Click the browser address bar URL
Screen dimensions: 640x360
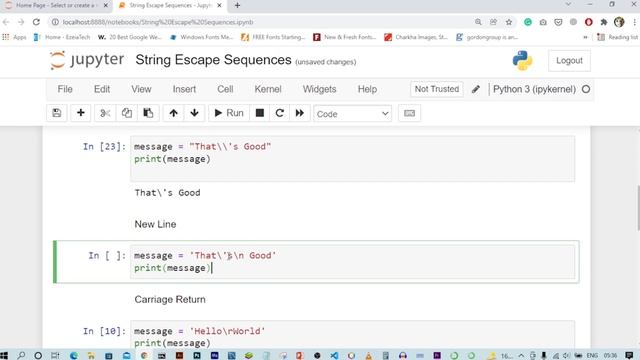[x=158, y=22]
